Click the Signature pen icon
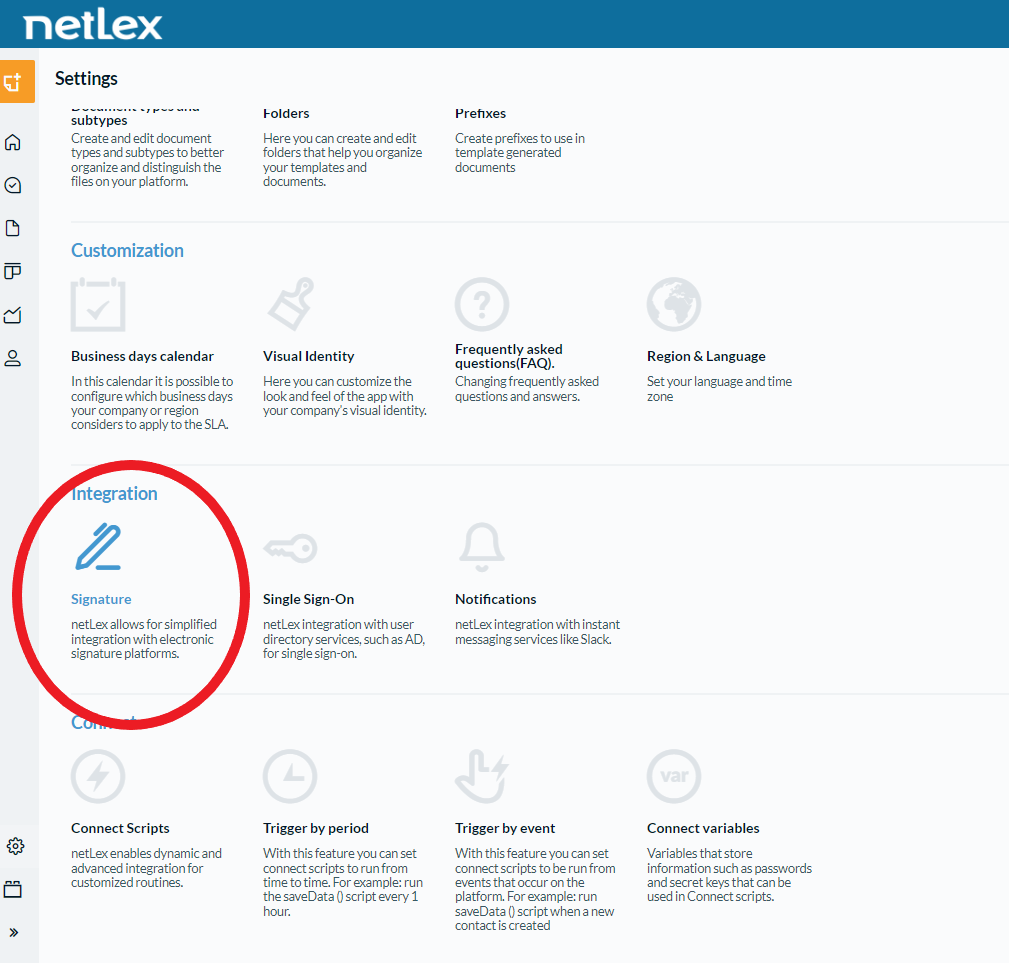 [98, 547]
